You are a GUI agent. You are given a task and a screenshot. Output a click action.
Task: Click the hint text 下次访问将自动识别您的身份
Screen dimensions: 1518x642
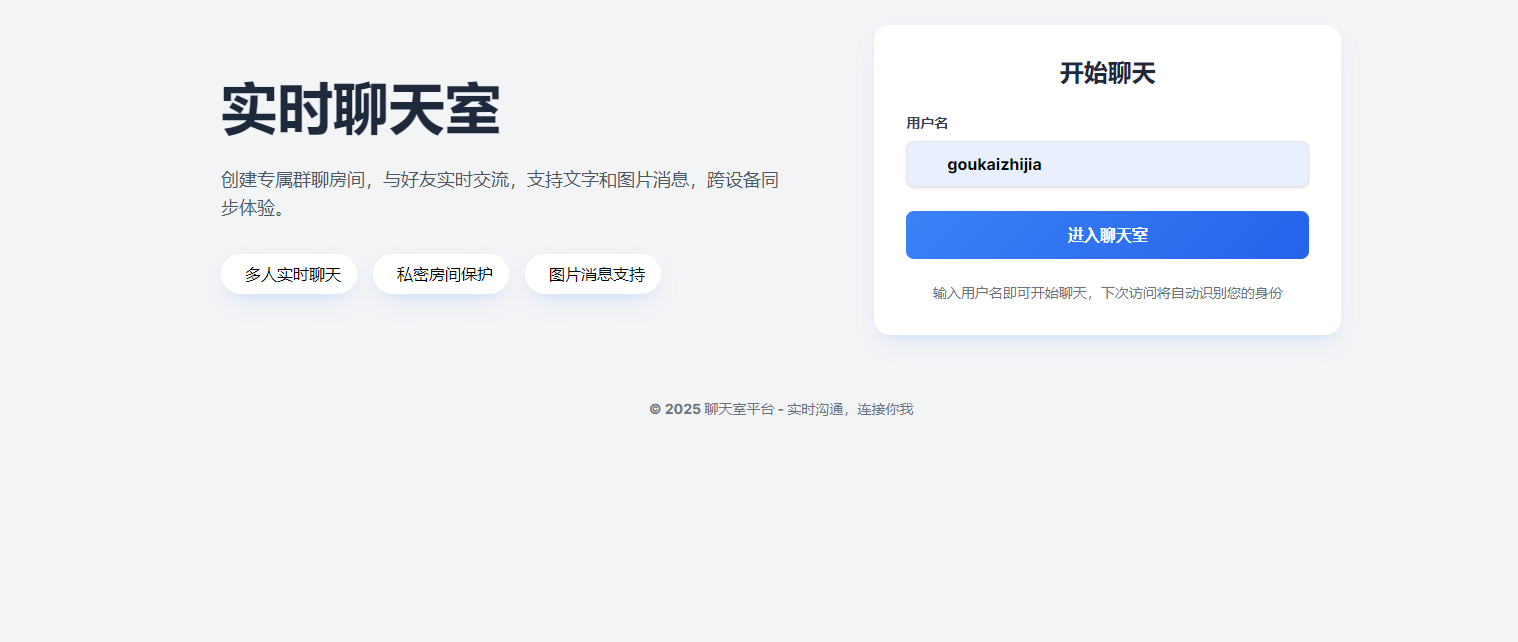(1192, 293)
